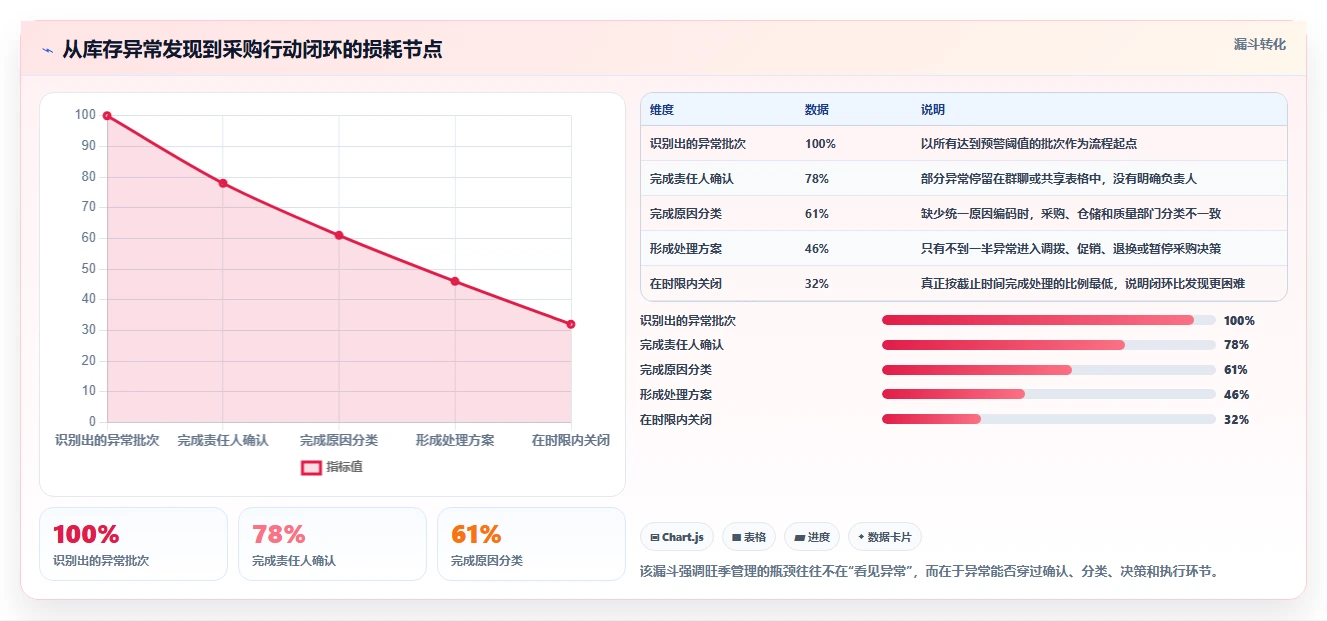1327x621 pixels.
Task: Click the 46% value in the table
Action: point(816,249)
